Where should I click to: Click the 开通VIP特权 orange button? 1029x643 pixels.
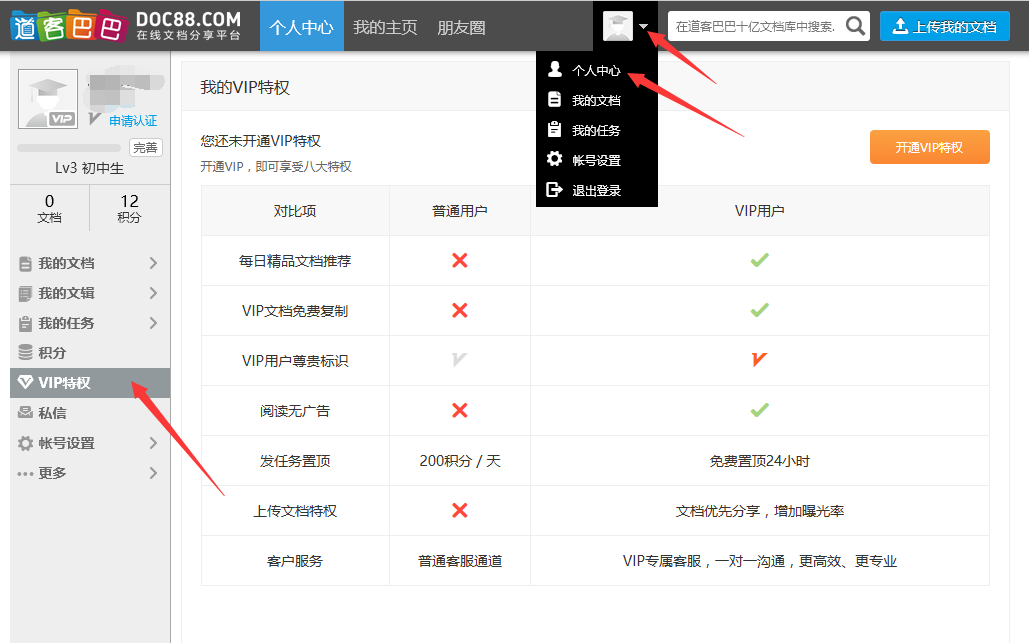[x=928, y=146]
